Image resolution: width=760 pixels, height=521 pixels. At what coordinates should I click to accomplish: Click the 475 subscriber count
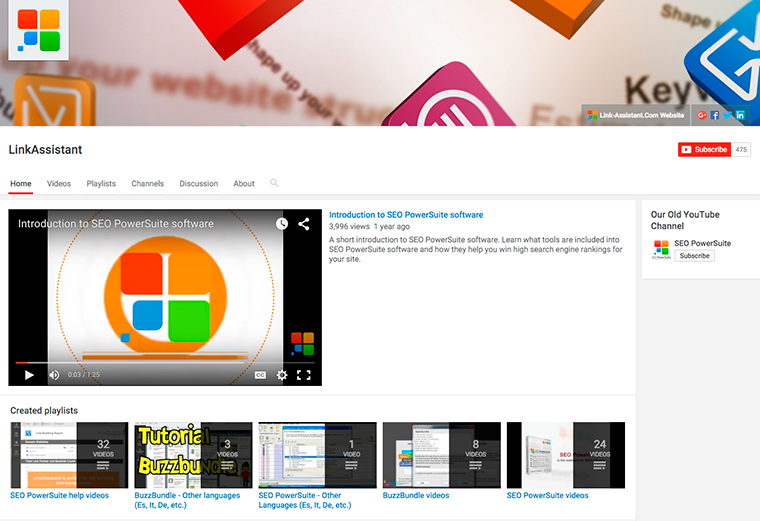741,150
